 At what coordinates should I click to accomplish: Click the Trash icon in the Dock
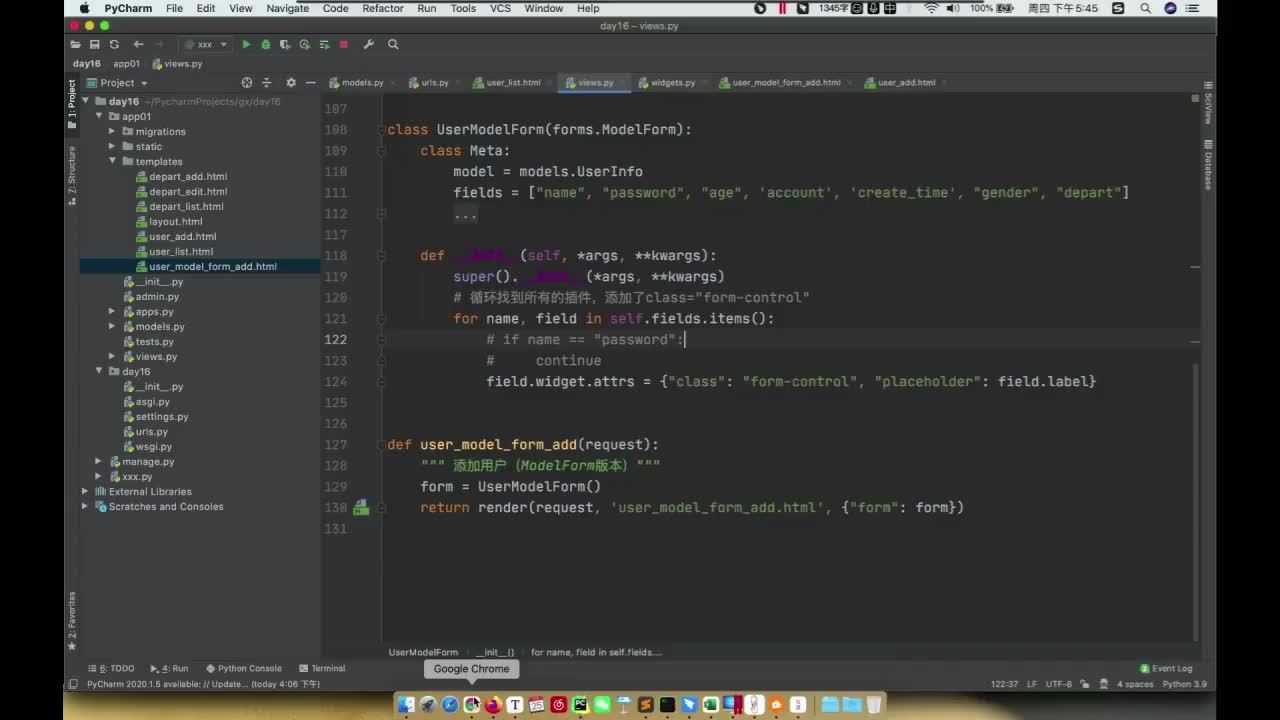pyautogui.click(x=875, y=705)
